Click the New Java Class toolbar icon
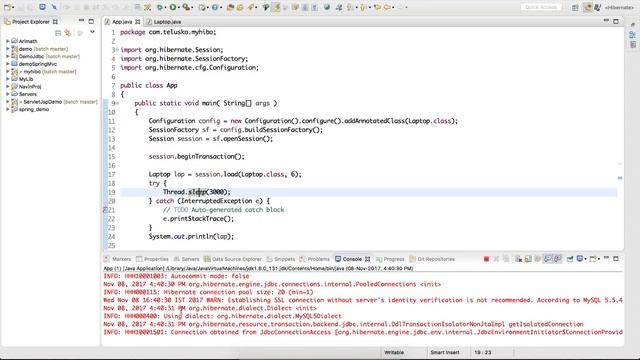 click(x=214, y=7)
